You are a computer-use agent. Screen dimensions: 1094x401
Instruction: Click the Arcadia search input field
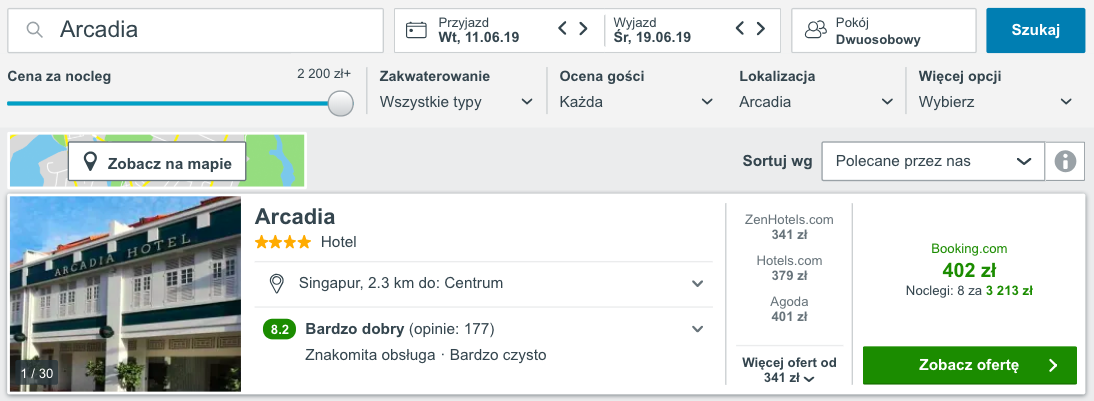coord(195,30)
